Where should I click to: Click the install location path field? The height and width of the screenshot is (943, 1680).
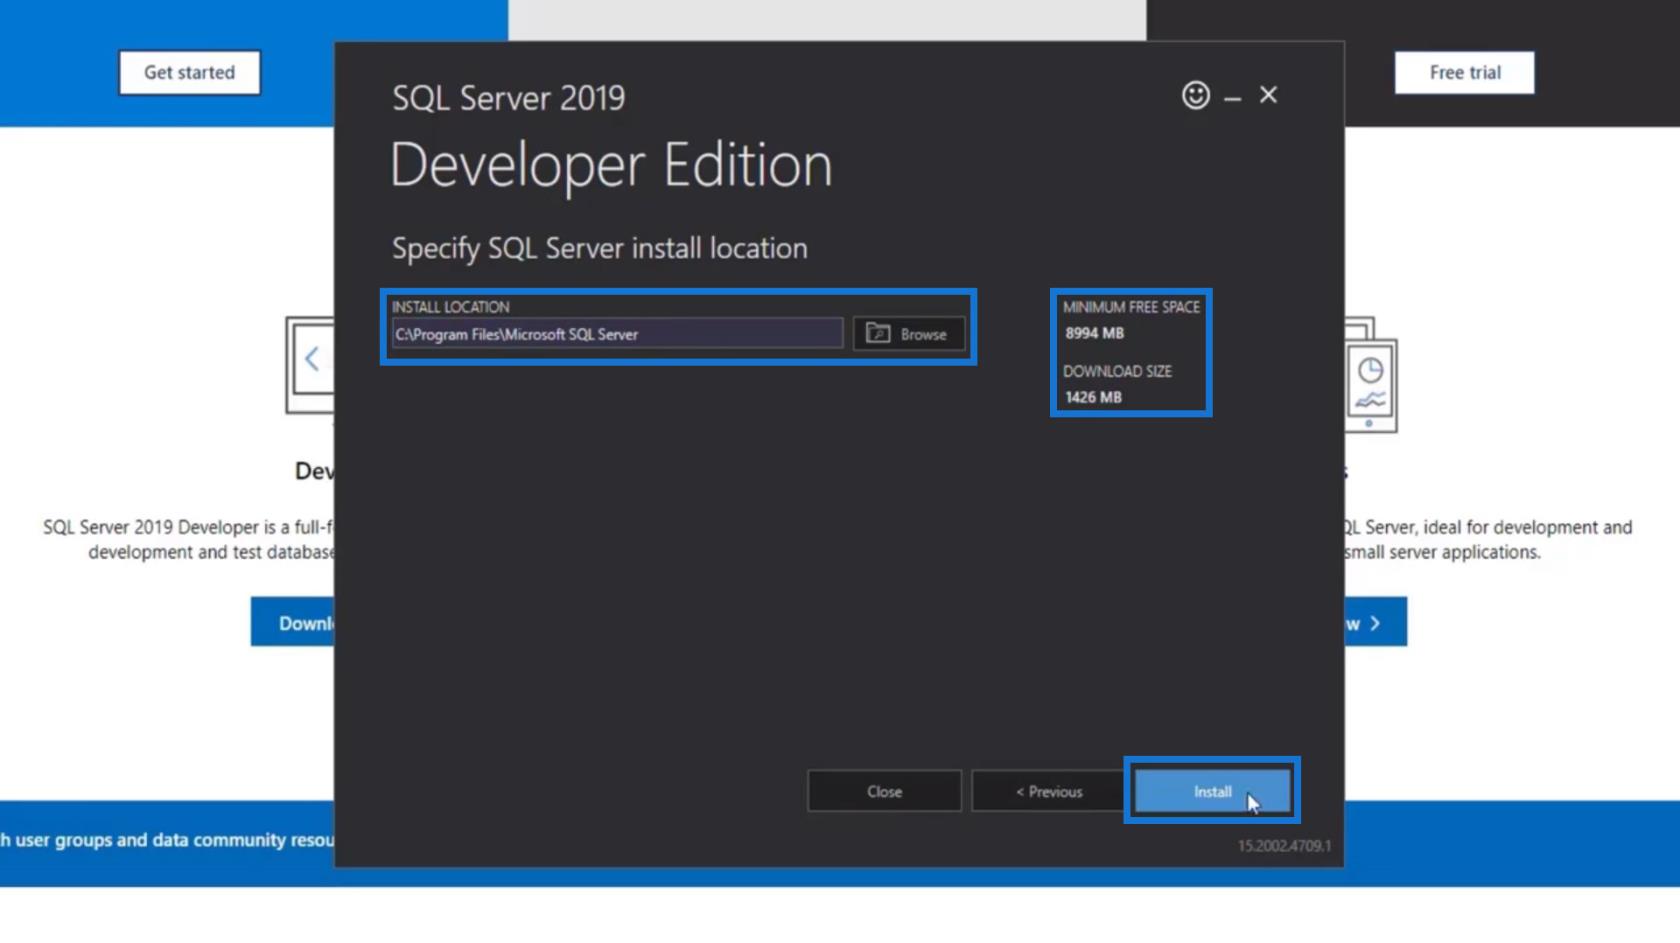tap(617, 334)
